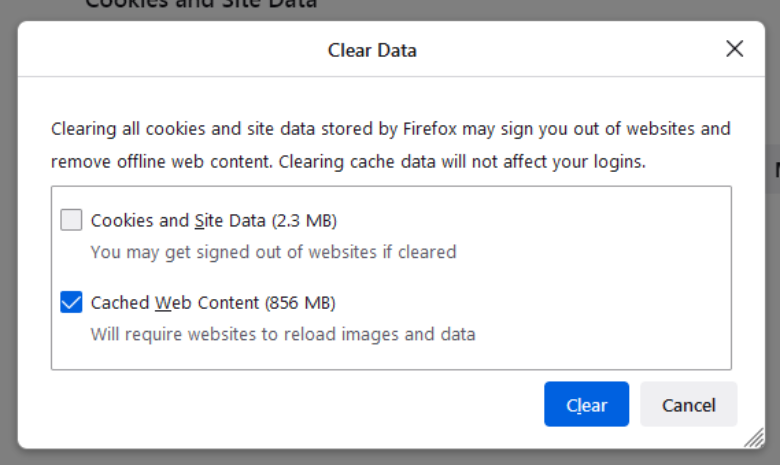Image resolution: width=780 pixels, height=466 pixels.
Task: Close the Clear Data dialog with X
Action: pos(734,49)
